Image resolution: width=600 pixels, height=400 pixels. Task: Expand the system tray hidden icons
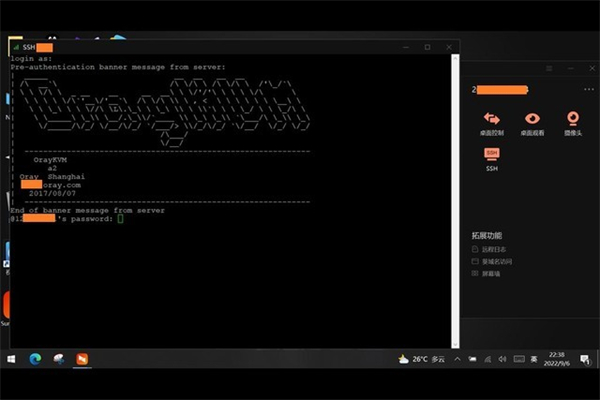[x=457, y=358]
